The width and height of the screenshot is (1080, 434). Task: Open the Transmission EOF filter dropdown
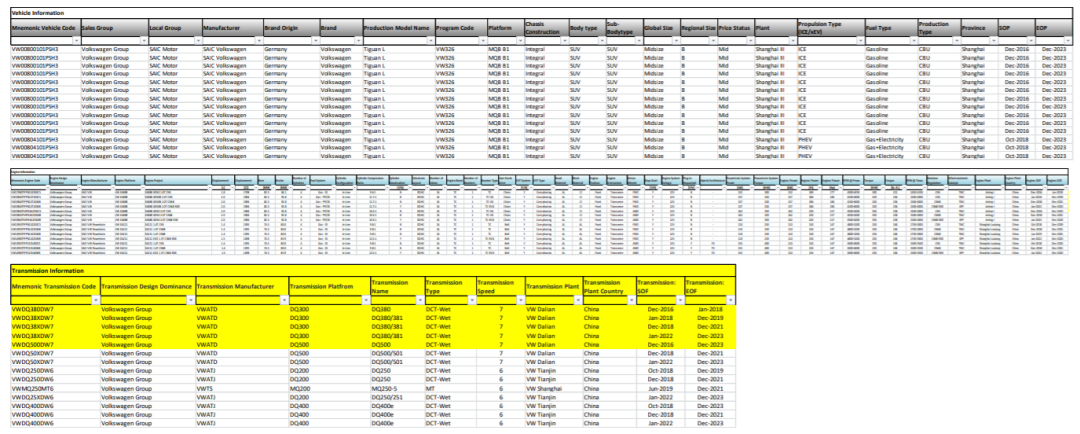(x=729, y=299)
